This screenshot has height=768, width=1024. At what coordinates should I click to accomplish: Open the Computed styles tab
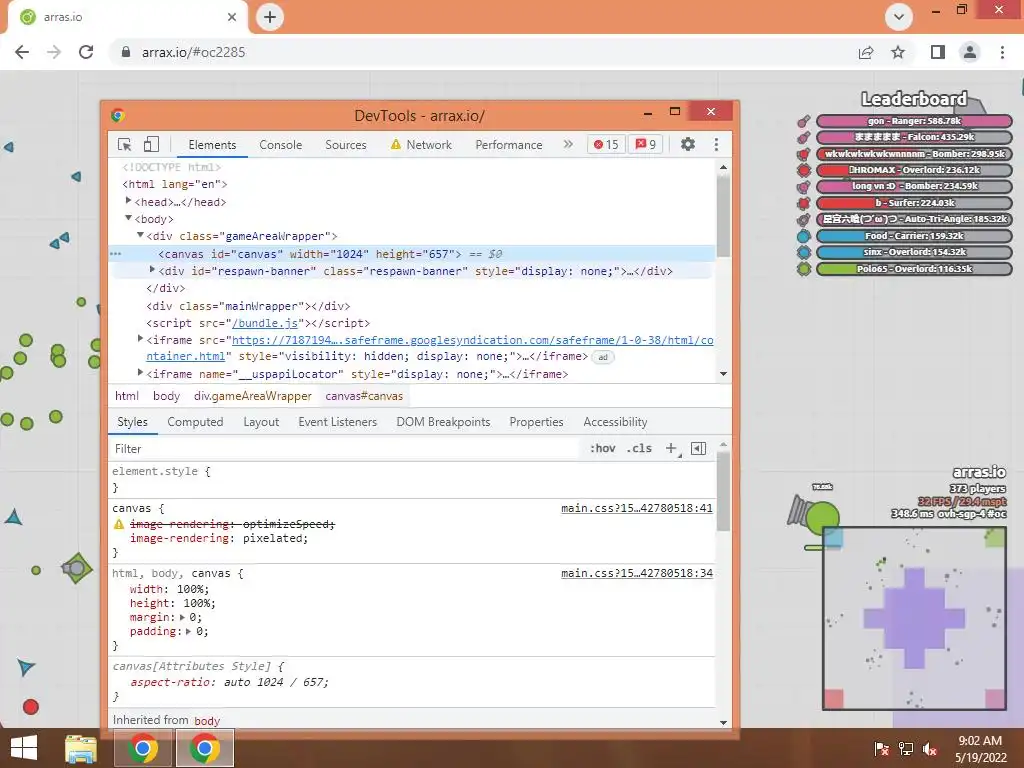(195, 422)
